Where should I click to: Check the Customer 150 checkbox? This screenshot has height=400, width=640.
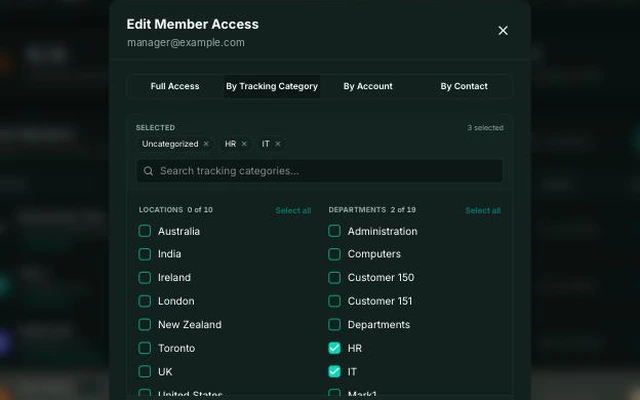click(334, 278)
